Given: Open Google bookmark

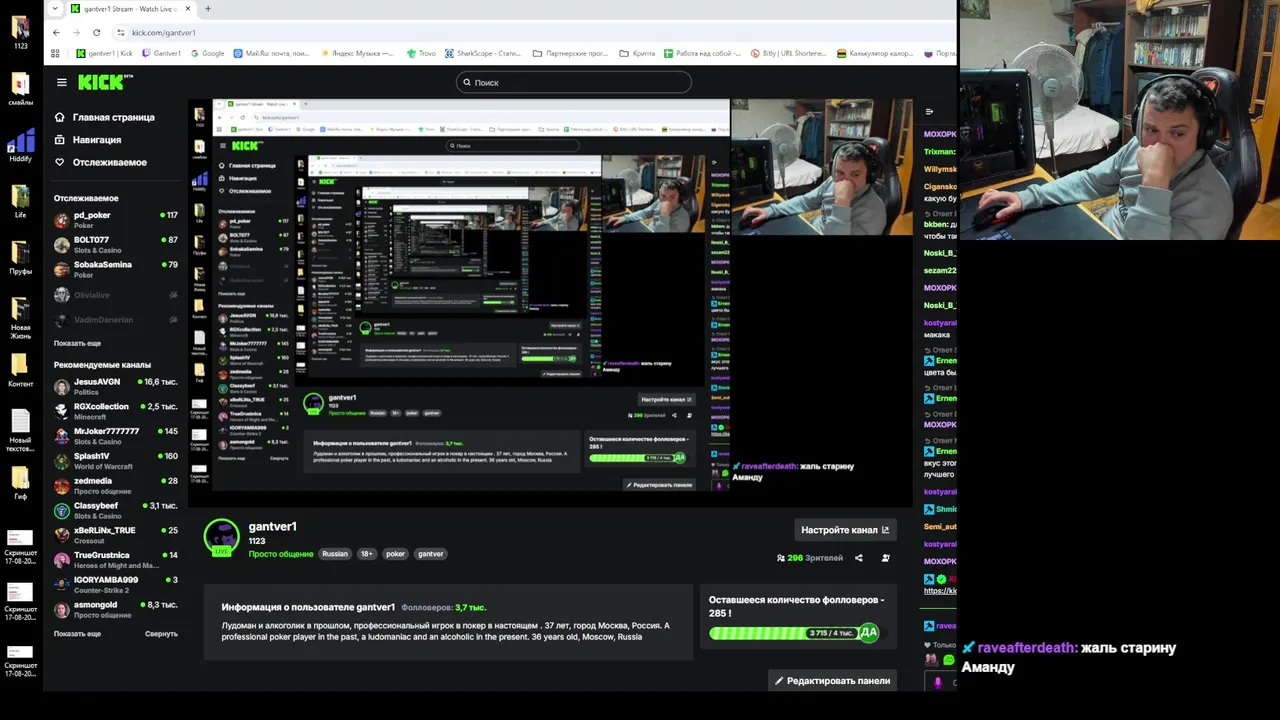Looking at the screenshot, I should pos(207,53).
